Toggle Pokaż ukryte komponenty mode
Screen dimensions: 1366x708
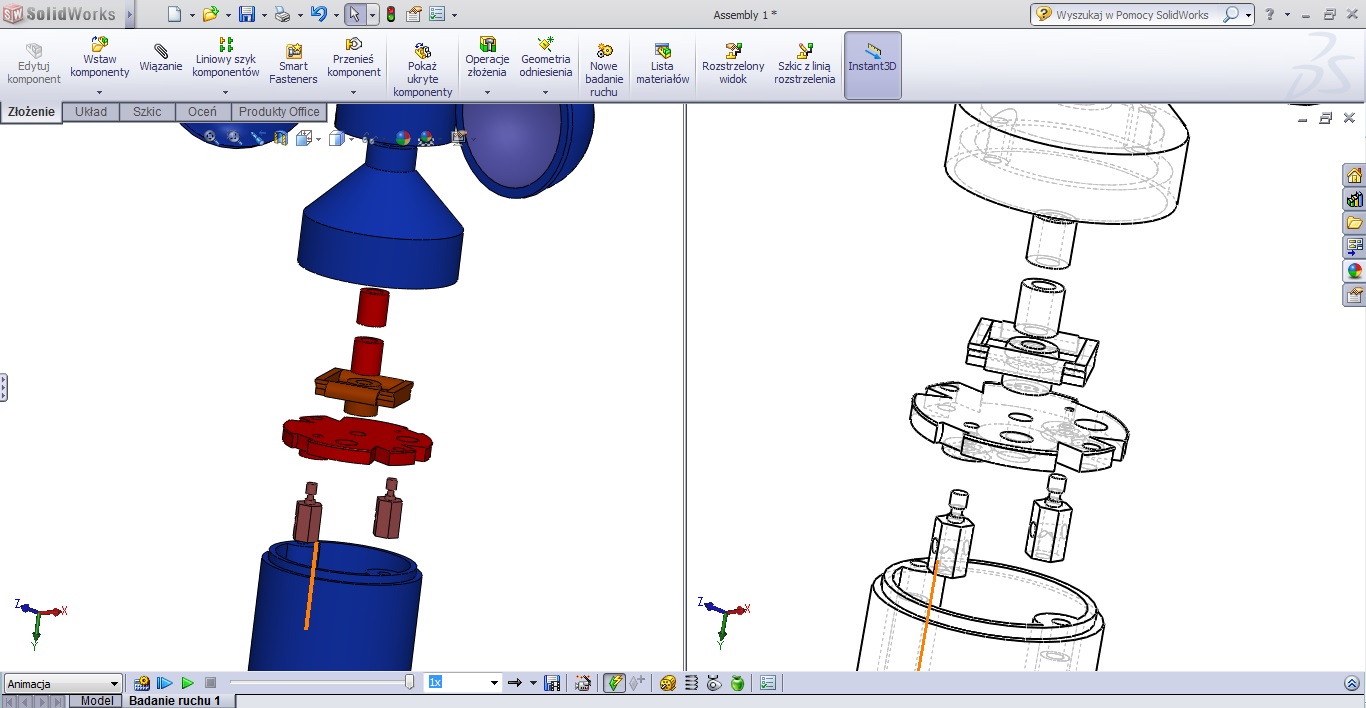(422, 60)
